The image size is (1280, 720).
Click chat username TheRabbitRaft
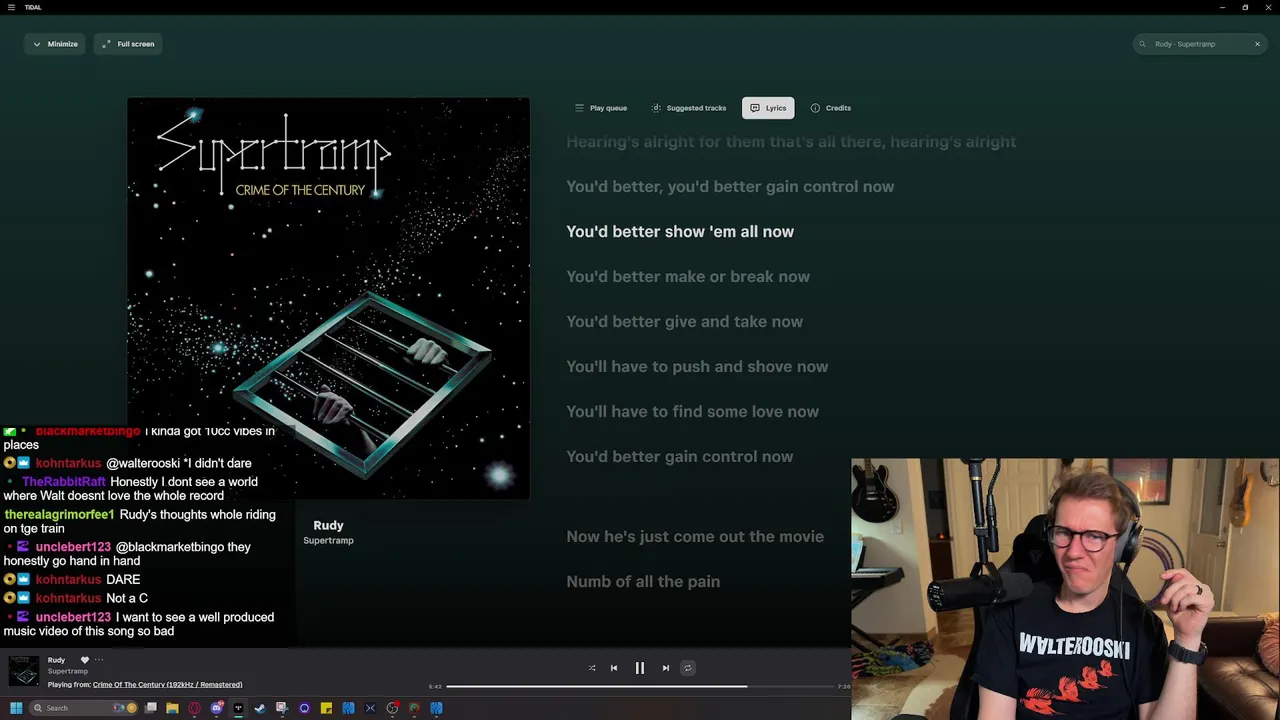pos(64,482)
